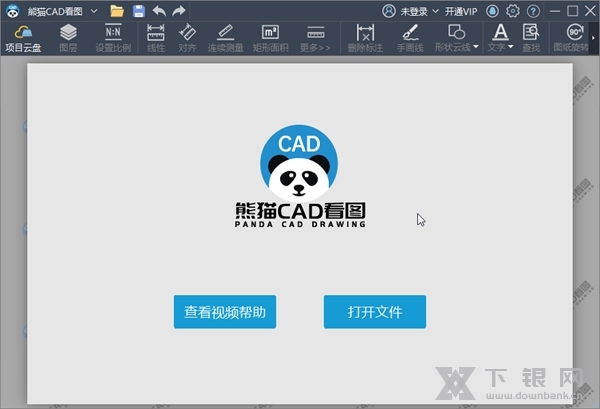Select the 矩形面积 rectangle area tool
Screen dimensions: 600x409
click(x=270, y=38)
